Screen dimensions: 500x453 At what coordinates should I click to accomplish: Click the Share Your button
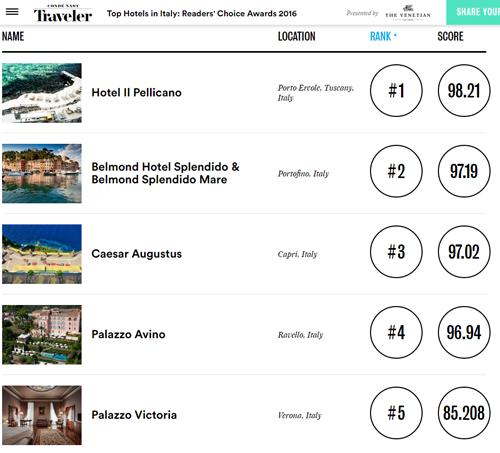click(473, 12)
